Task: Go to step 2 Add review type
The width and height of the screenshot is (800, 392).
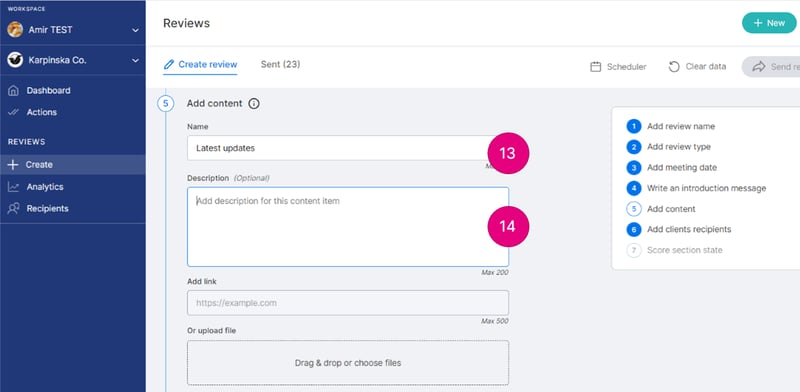Action: (x=668, y=147)
